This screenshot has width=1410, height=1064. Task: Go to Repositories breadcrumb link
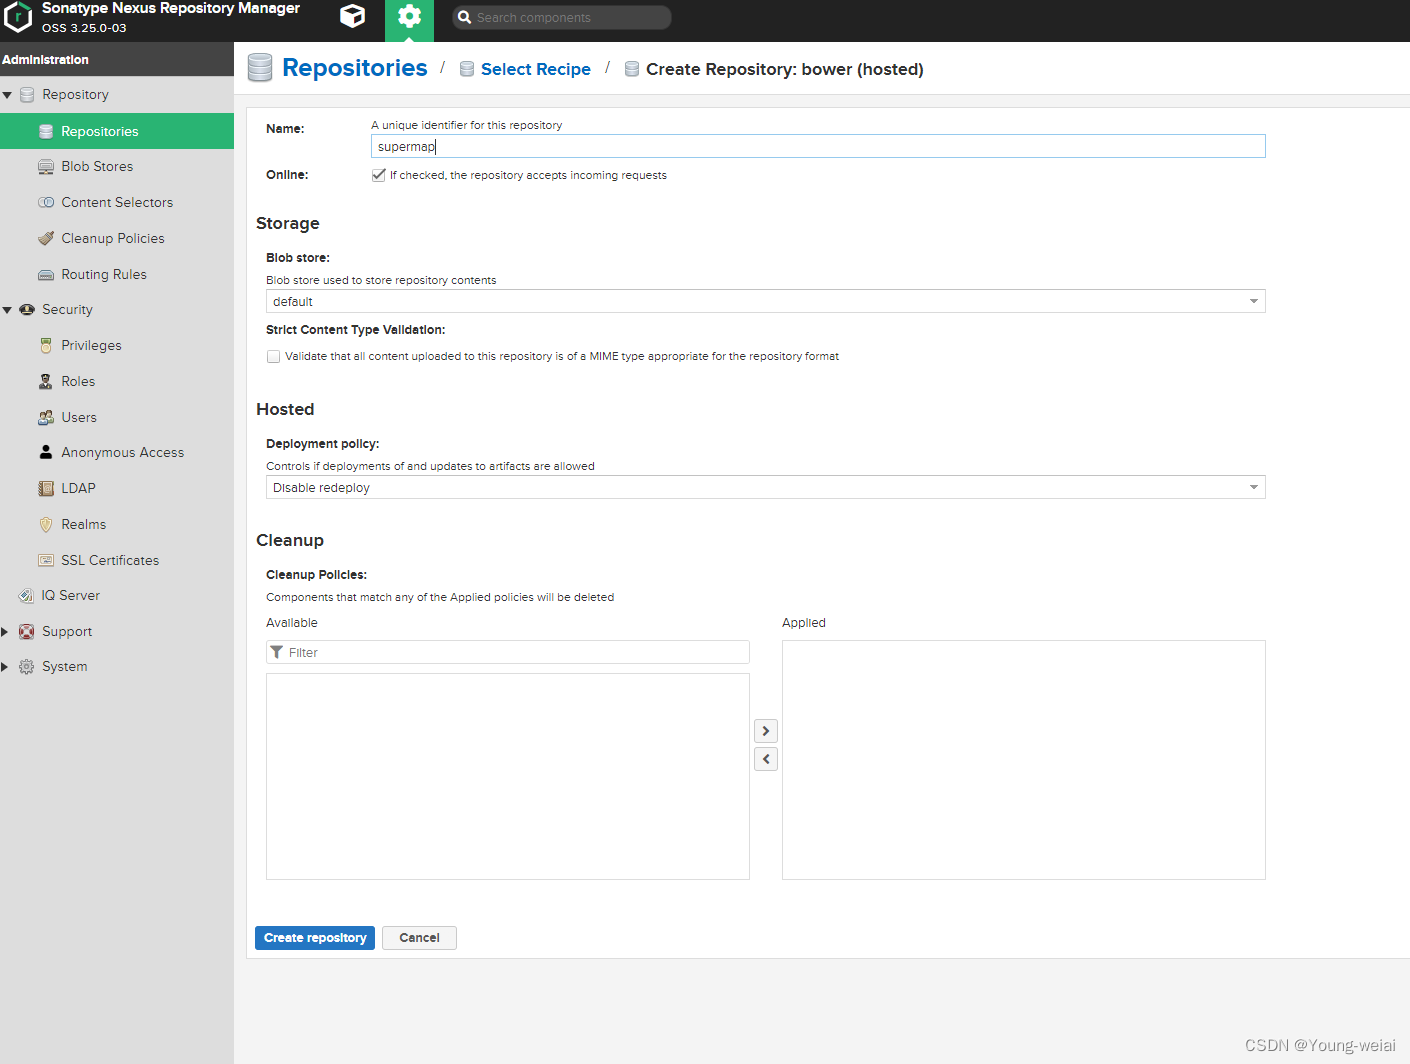pyautogui.click(x=355, y=68)
